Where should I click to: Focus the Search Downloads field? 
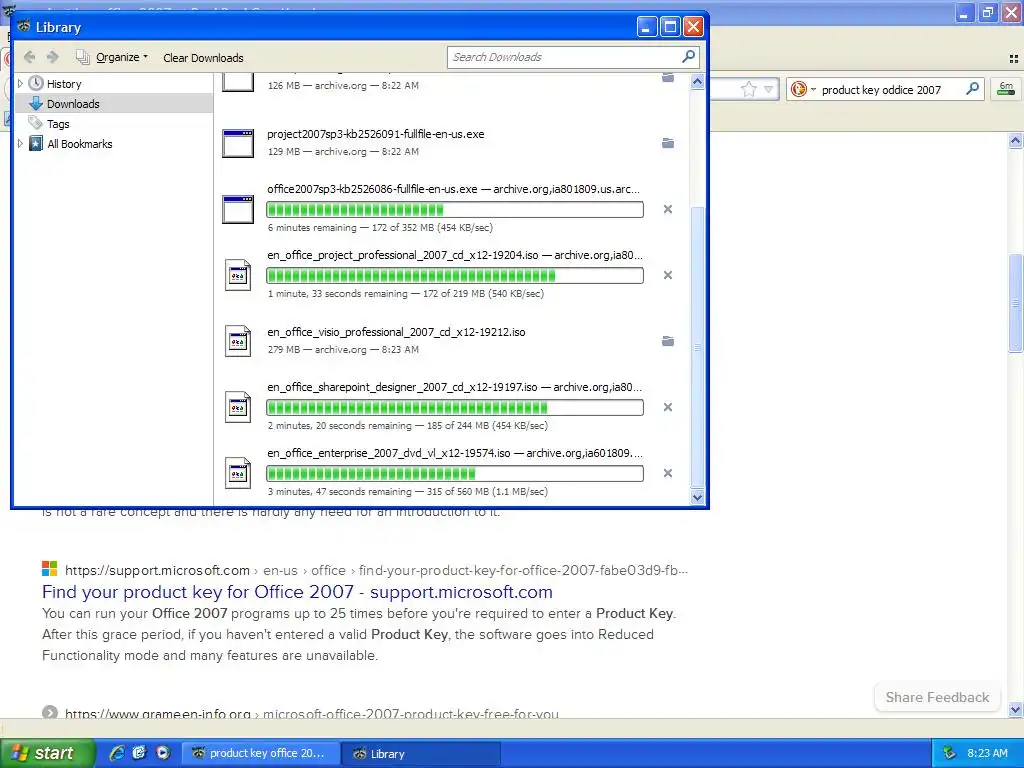point(565,57)
